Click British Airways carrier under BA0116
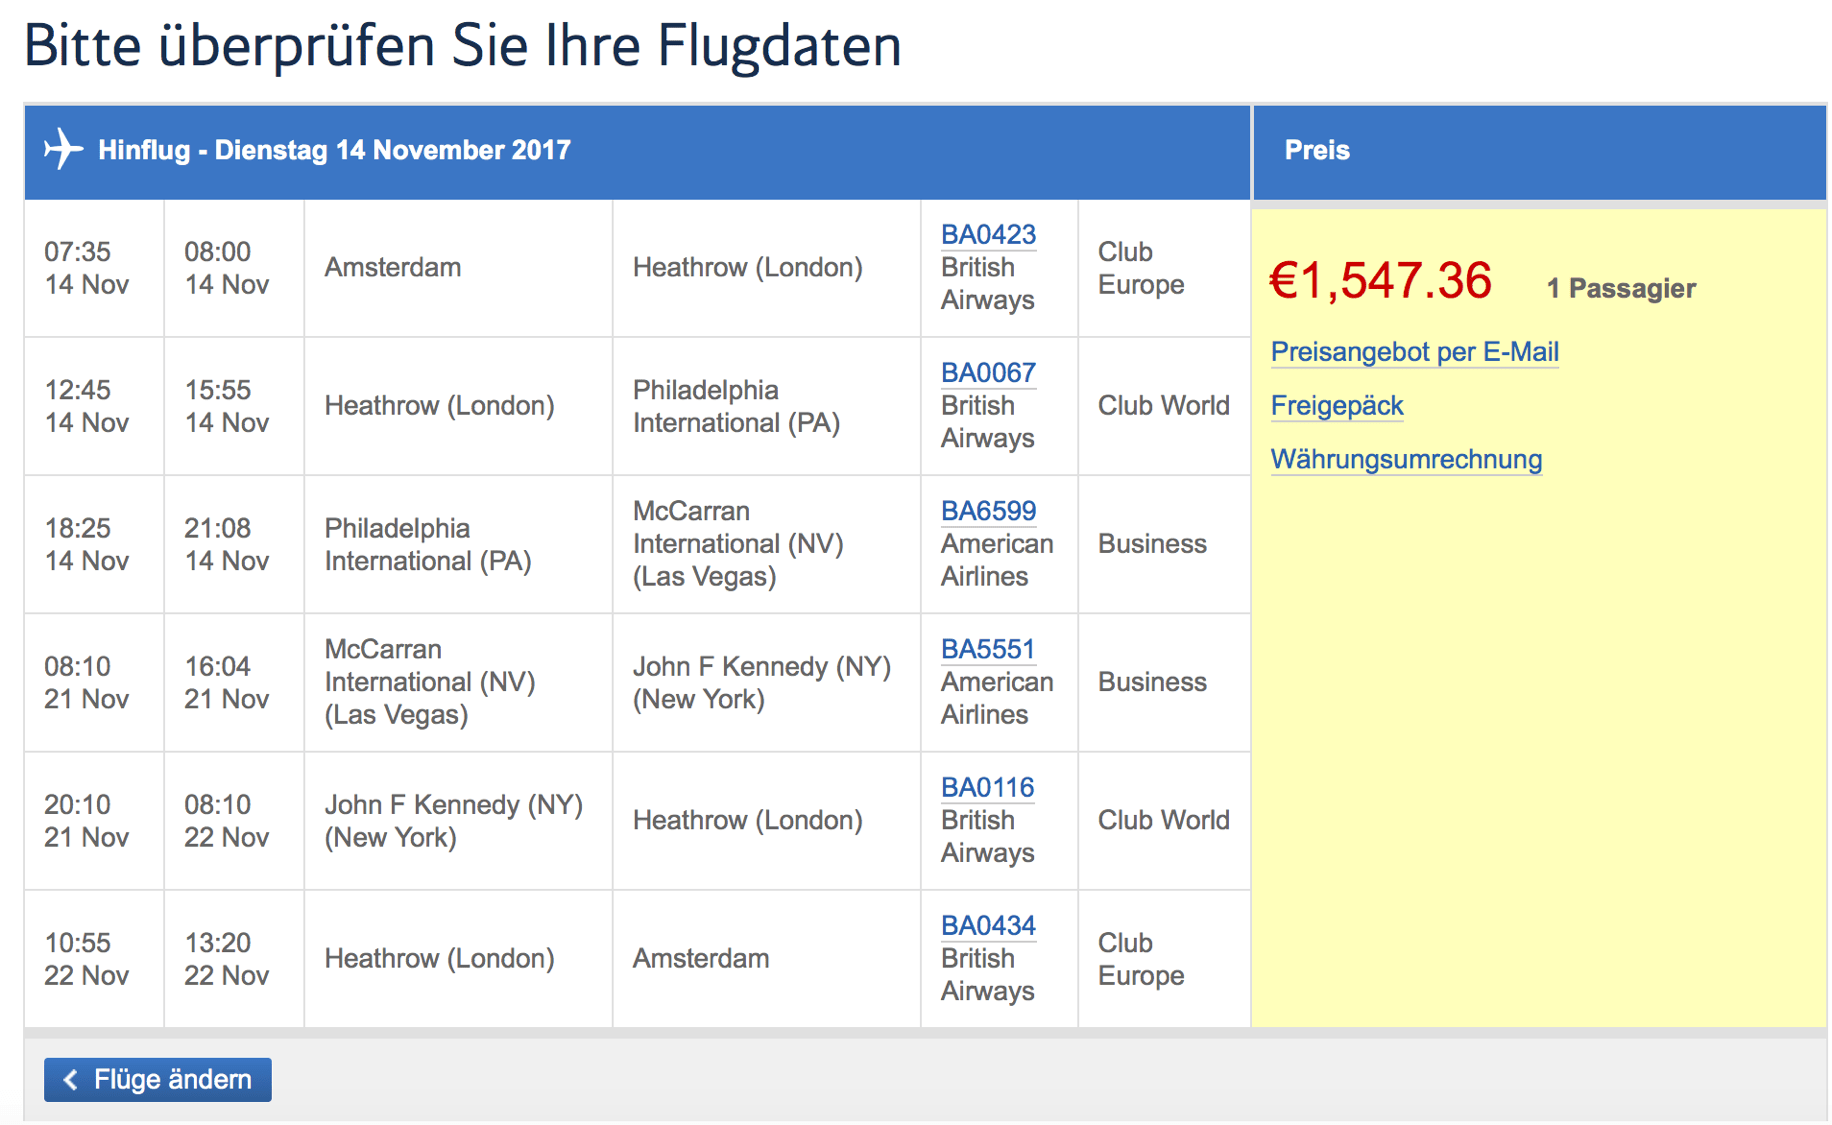This screenshot has height=1125, width=1832. [x=987, y=836]
